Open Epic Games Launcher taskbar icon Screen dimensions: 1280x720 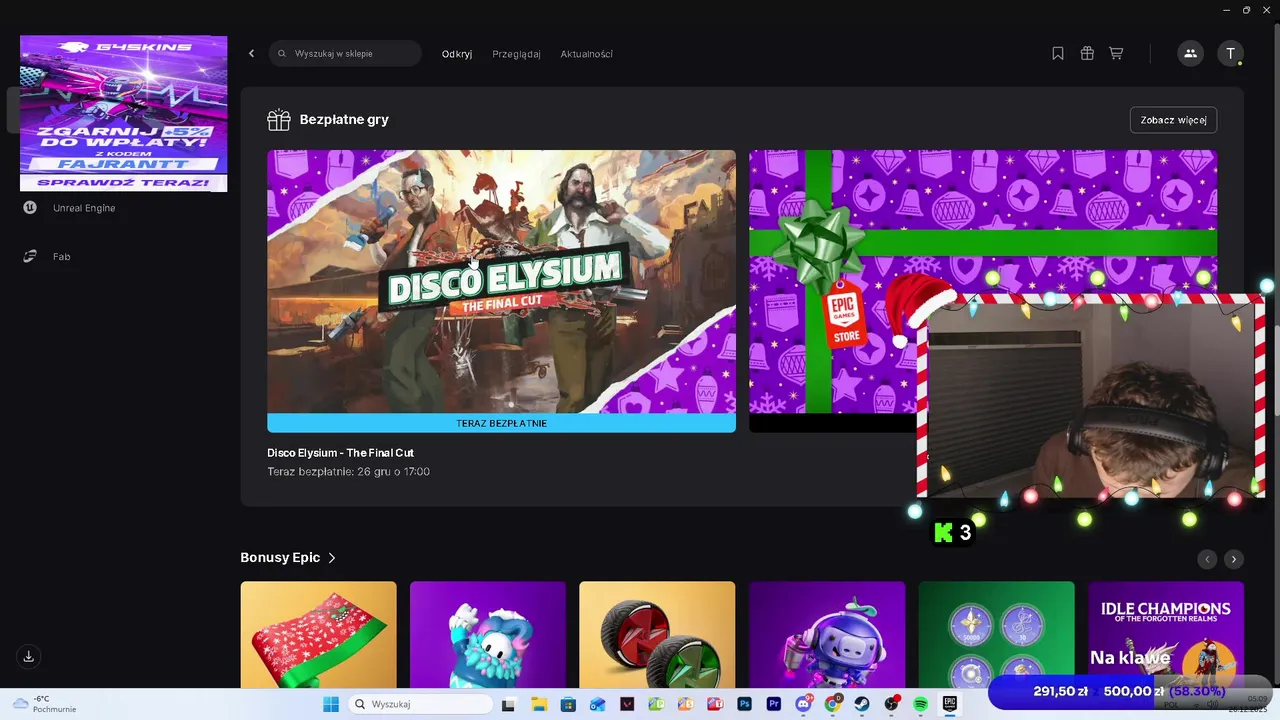click(x=949, y=705)
